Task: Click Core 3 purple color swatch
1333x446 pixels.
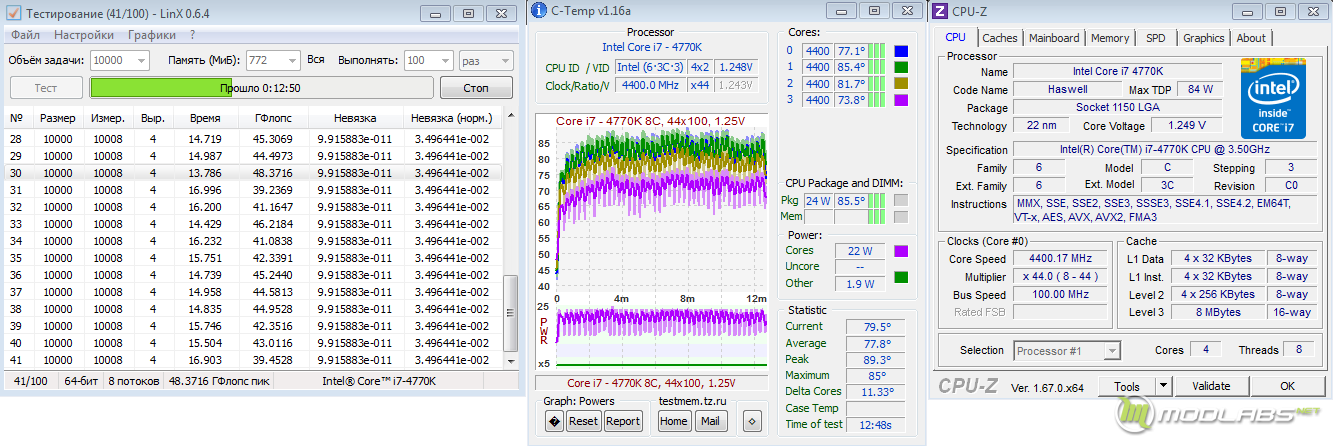Action: [x=902, y=100]
